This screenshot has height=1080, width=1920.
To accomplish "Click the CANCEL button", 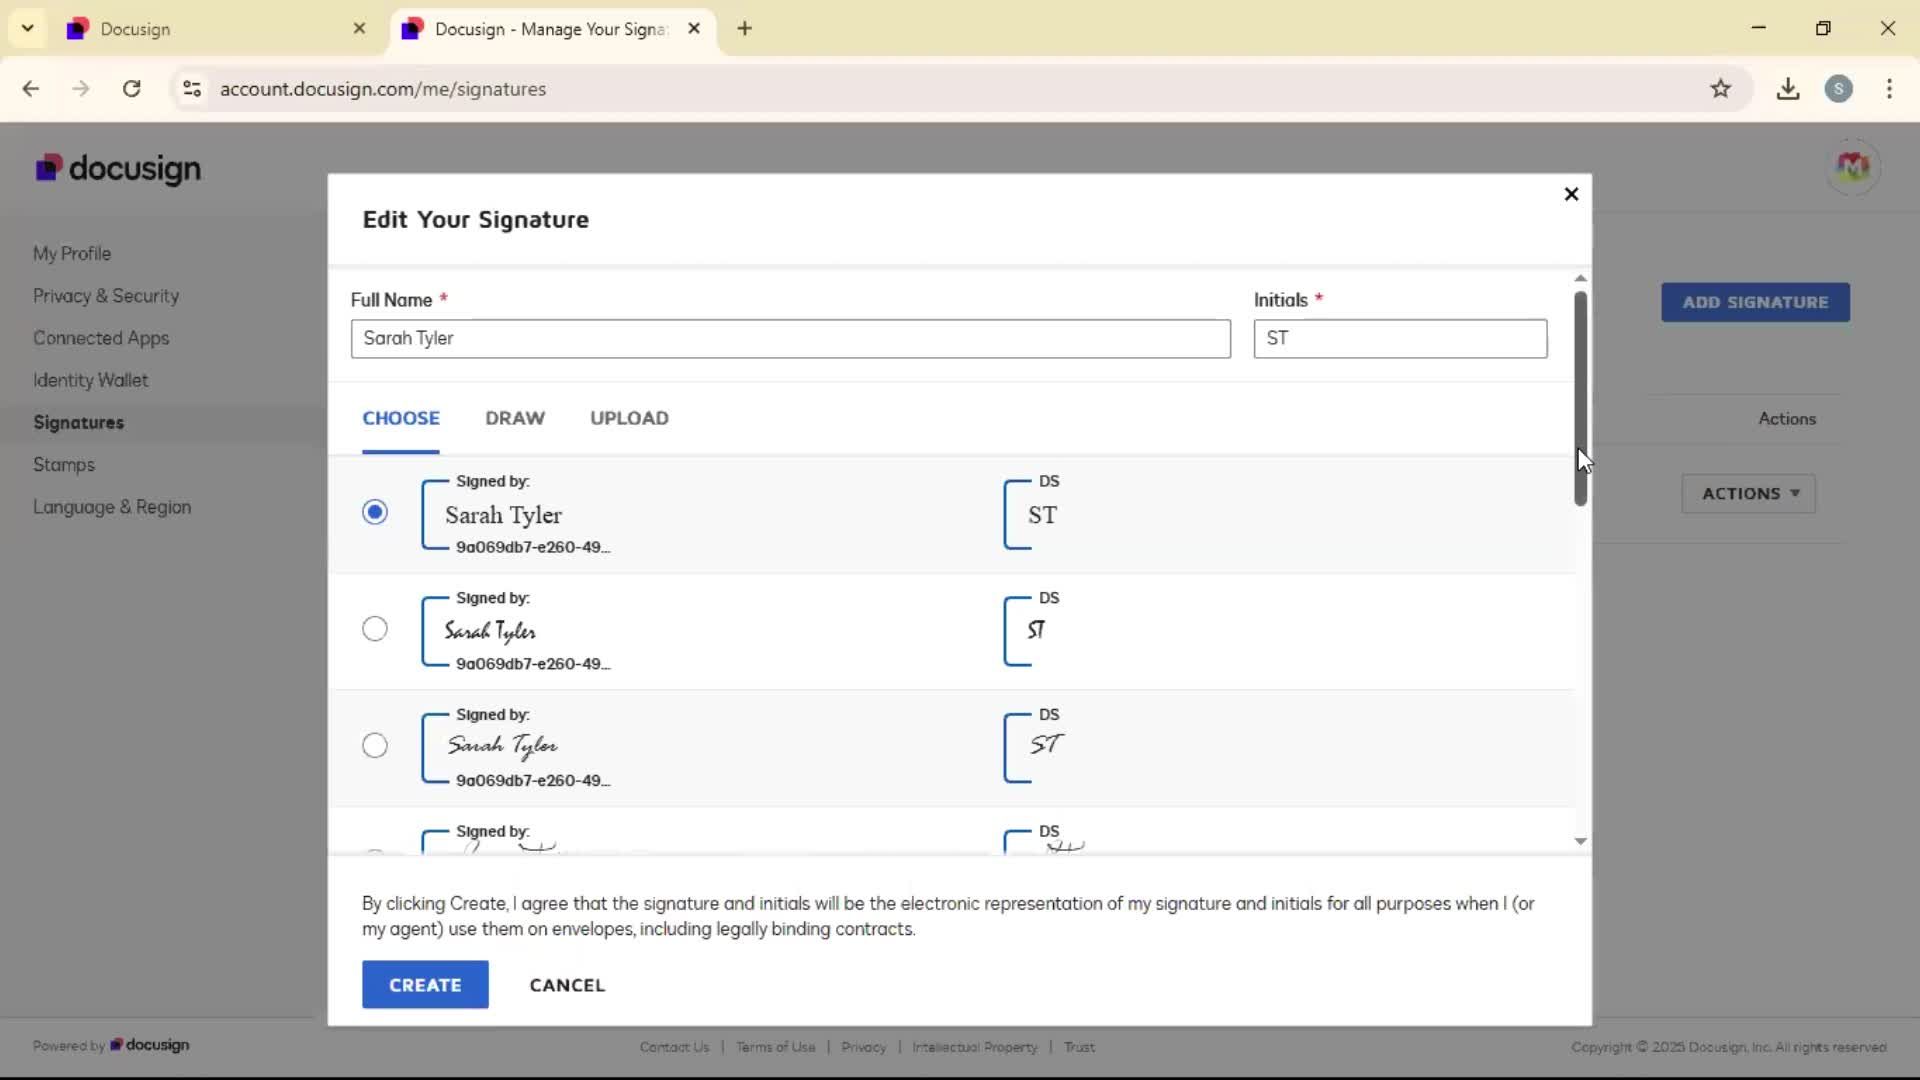I will [x=567, y=985].
